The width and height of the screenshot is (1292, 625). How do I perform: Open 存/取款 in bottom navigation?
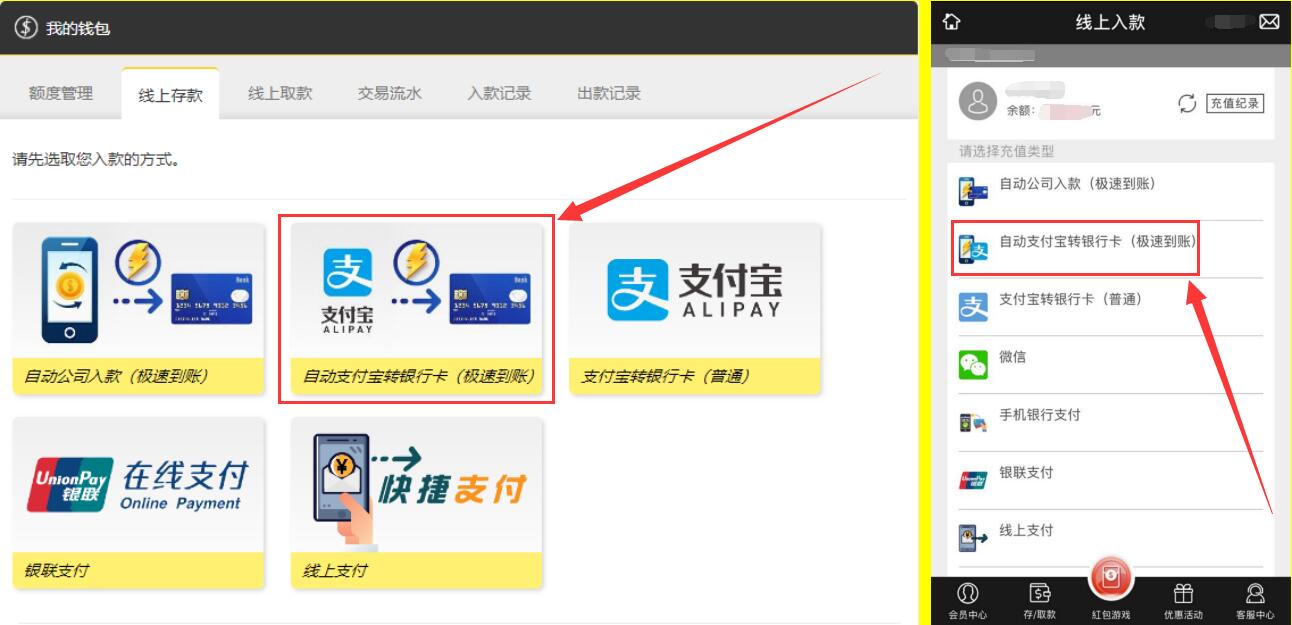pos(1039,601)
